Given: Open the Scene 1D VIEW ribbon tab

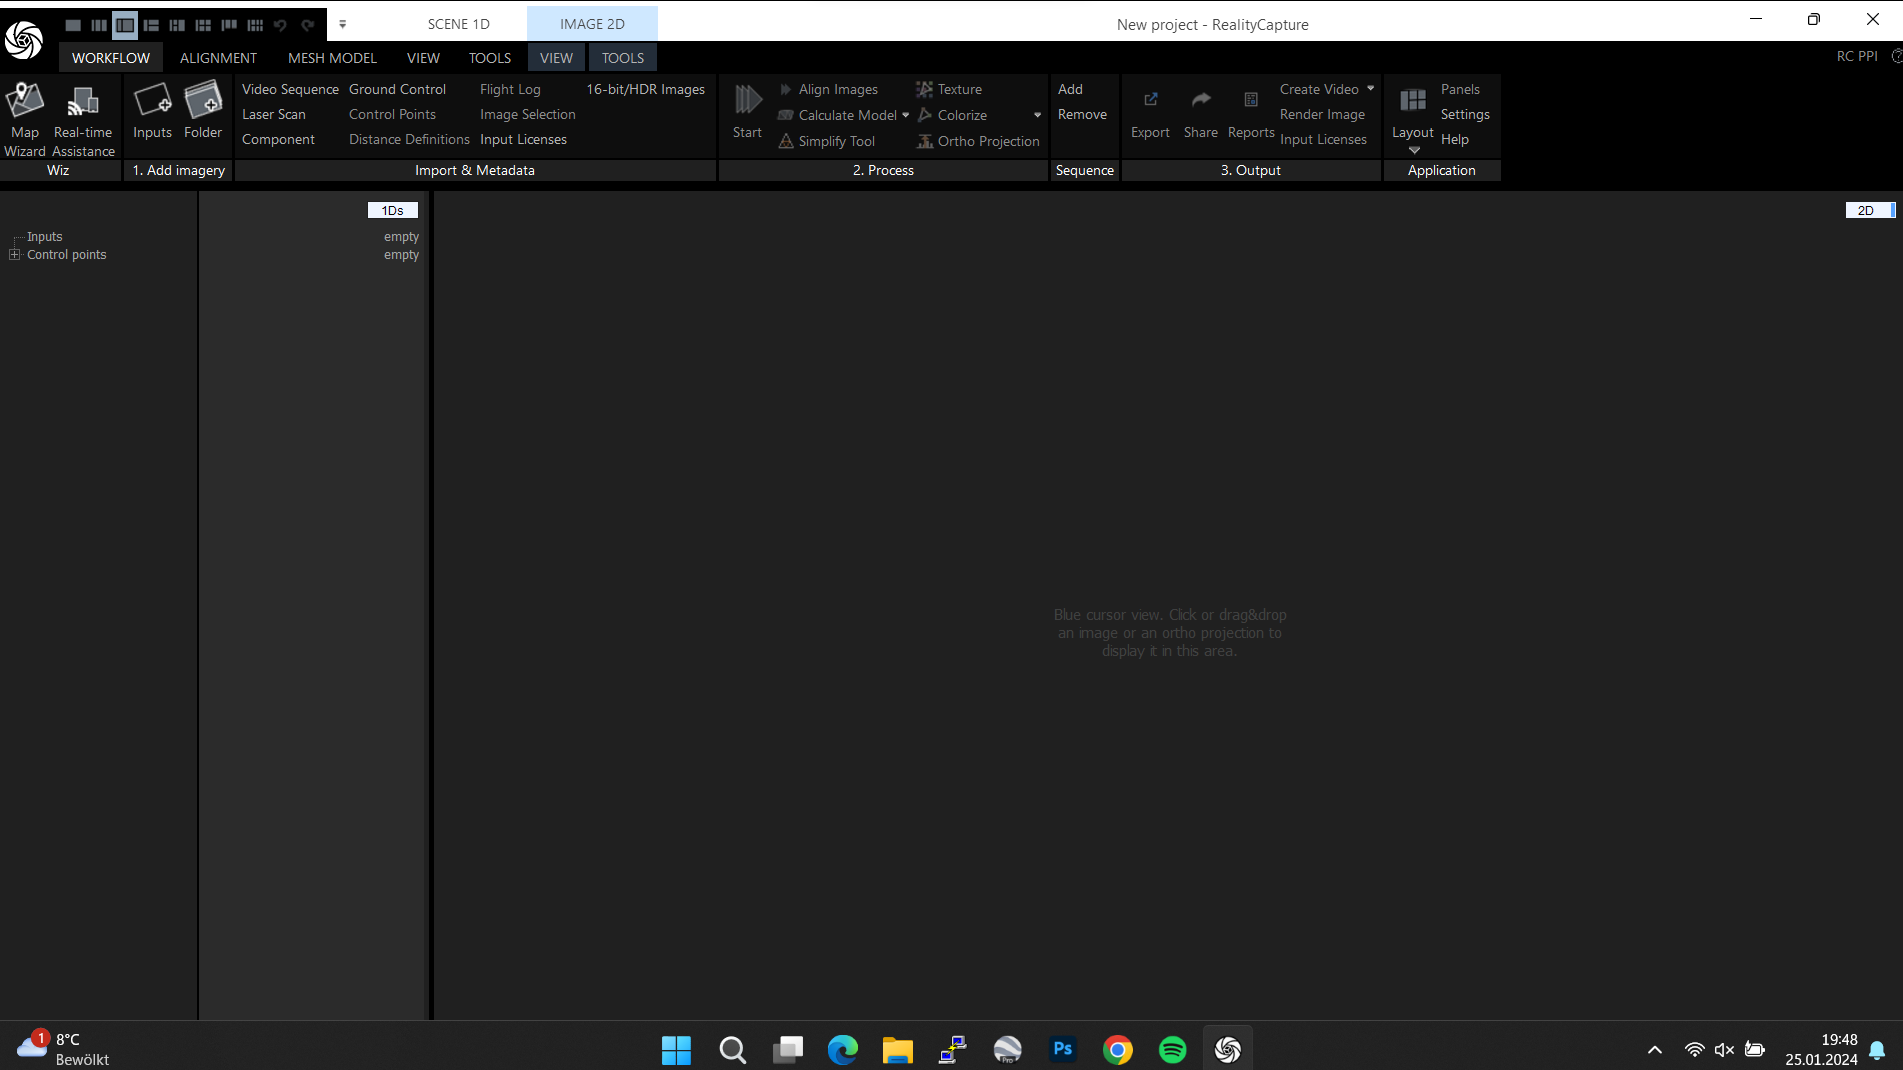Looking at the screenshot, I should (423, 58).
